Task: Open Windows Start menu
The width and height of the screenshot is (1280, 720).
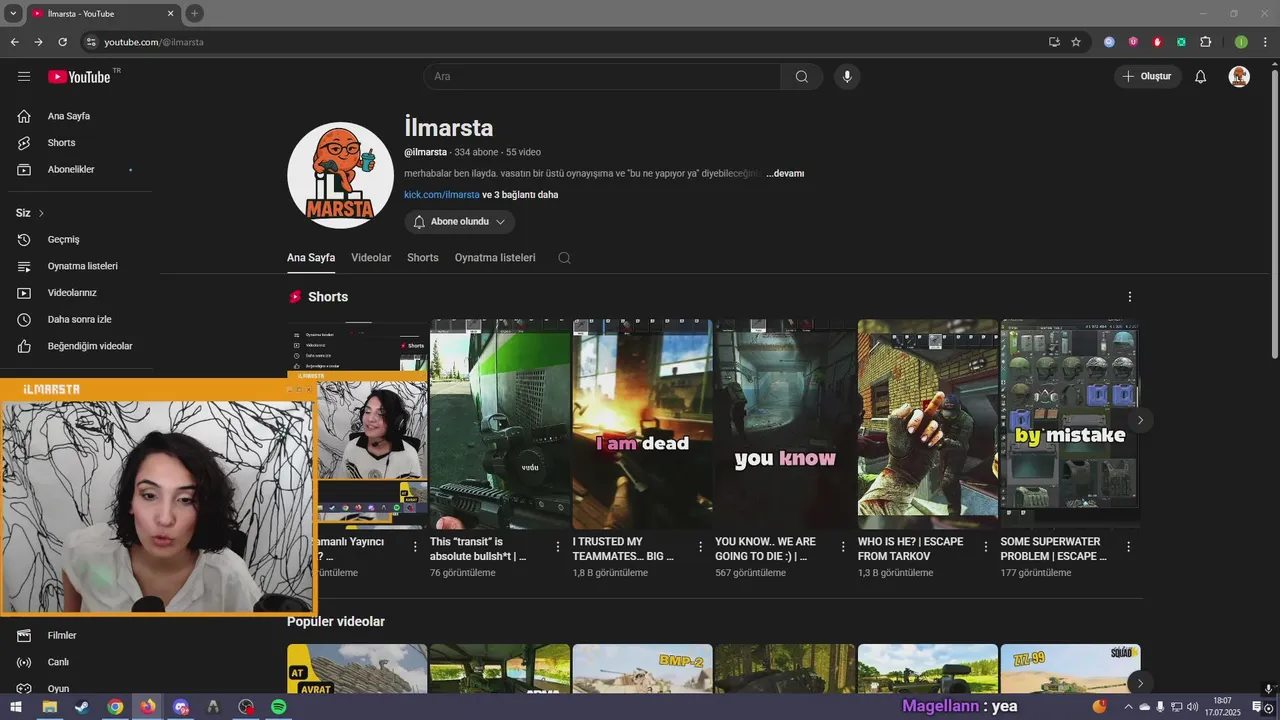Action: pos(16,707)
